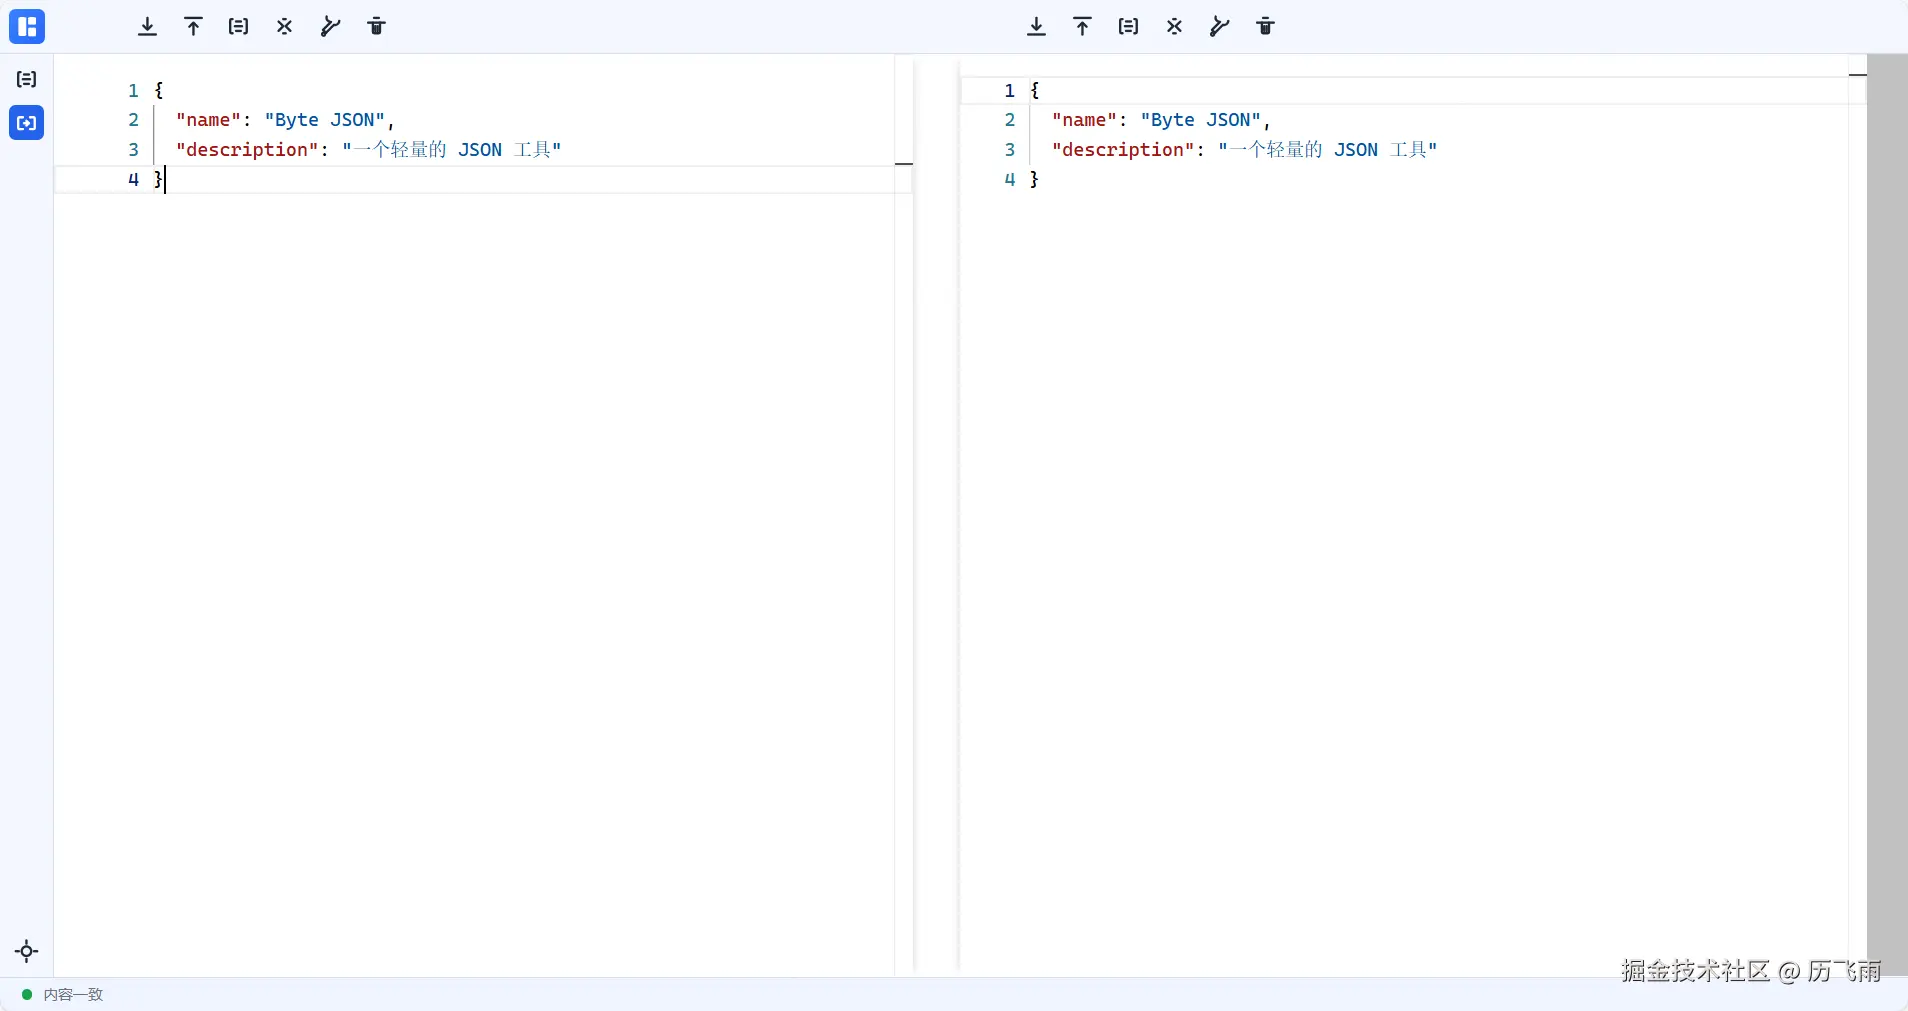Click the upload arrow icon above the right editor
Image resolution: width=1908 pixels, height=1011 pixels.
[1083, 27]
